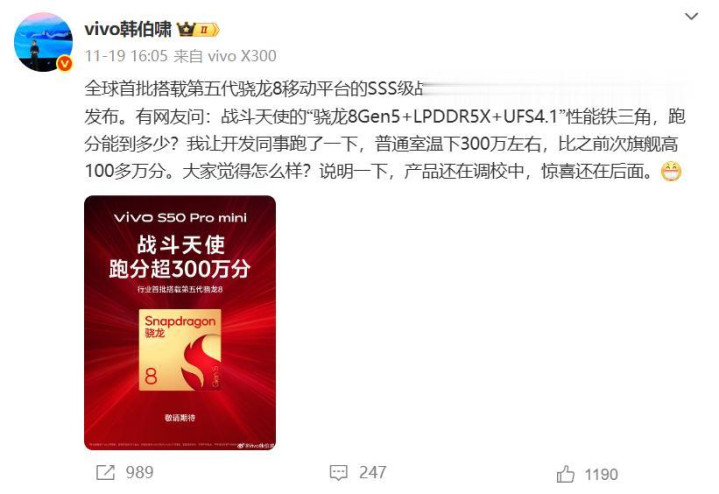The width and height of the screenshot is (719, 494).
Task: Click the 1190 like count
Action: 601,474
